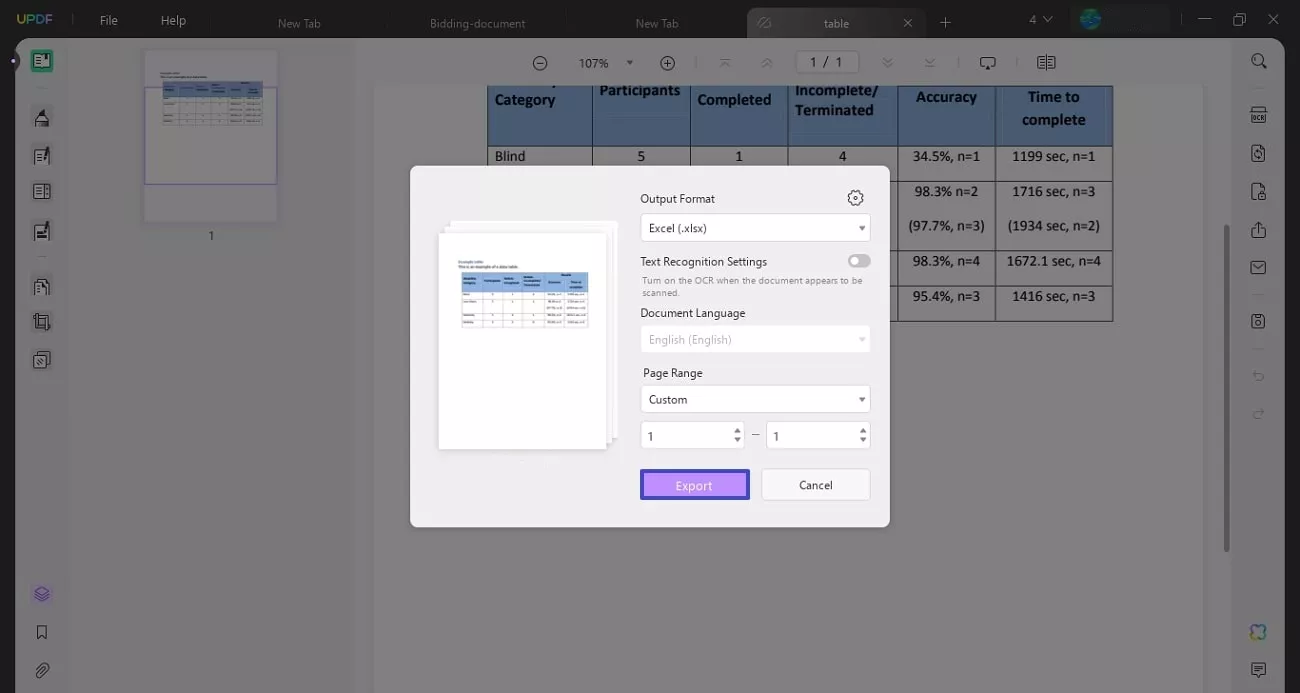Open the File menu
Image resolution: width=1300 pixels, height=693 pixels.
point(108,20)
